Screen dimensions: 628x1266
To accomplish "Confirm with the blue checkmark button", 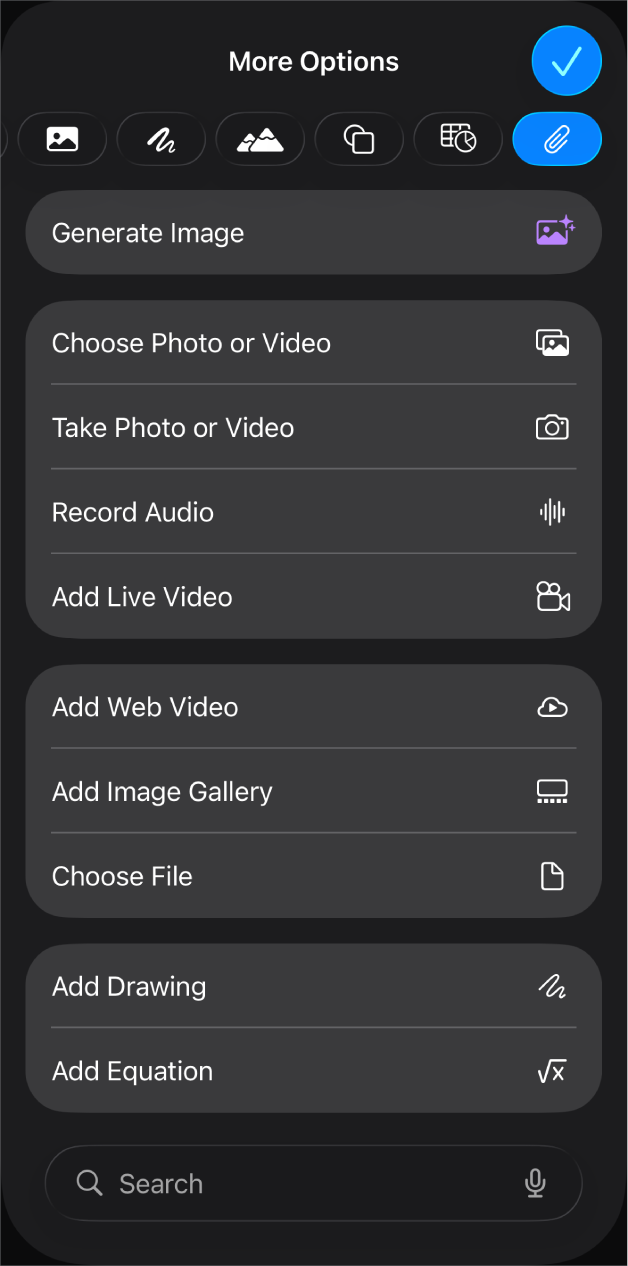I will pos(566,61).
